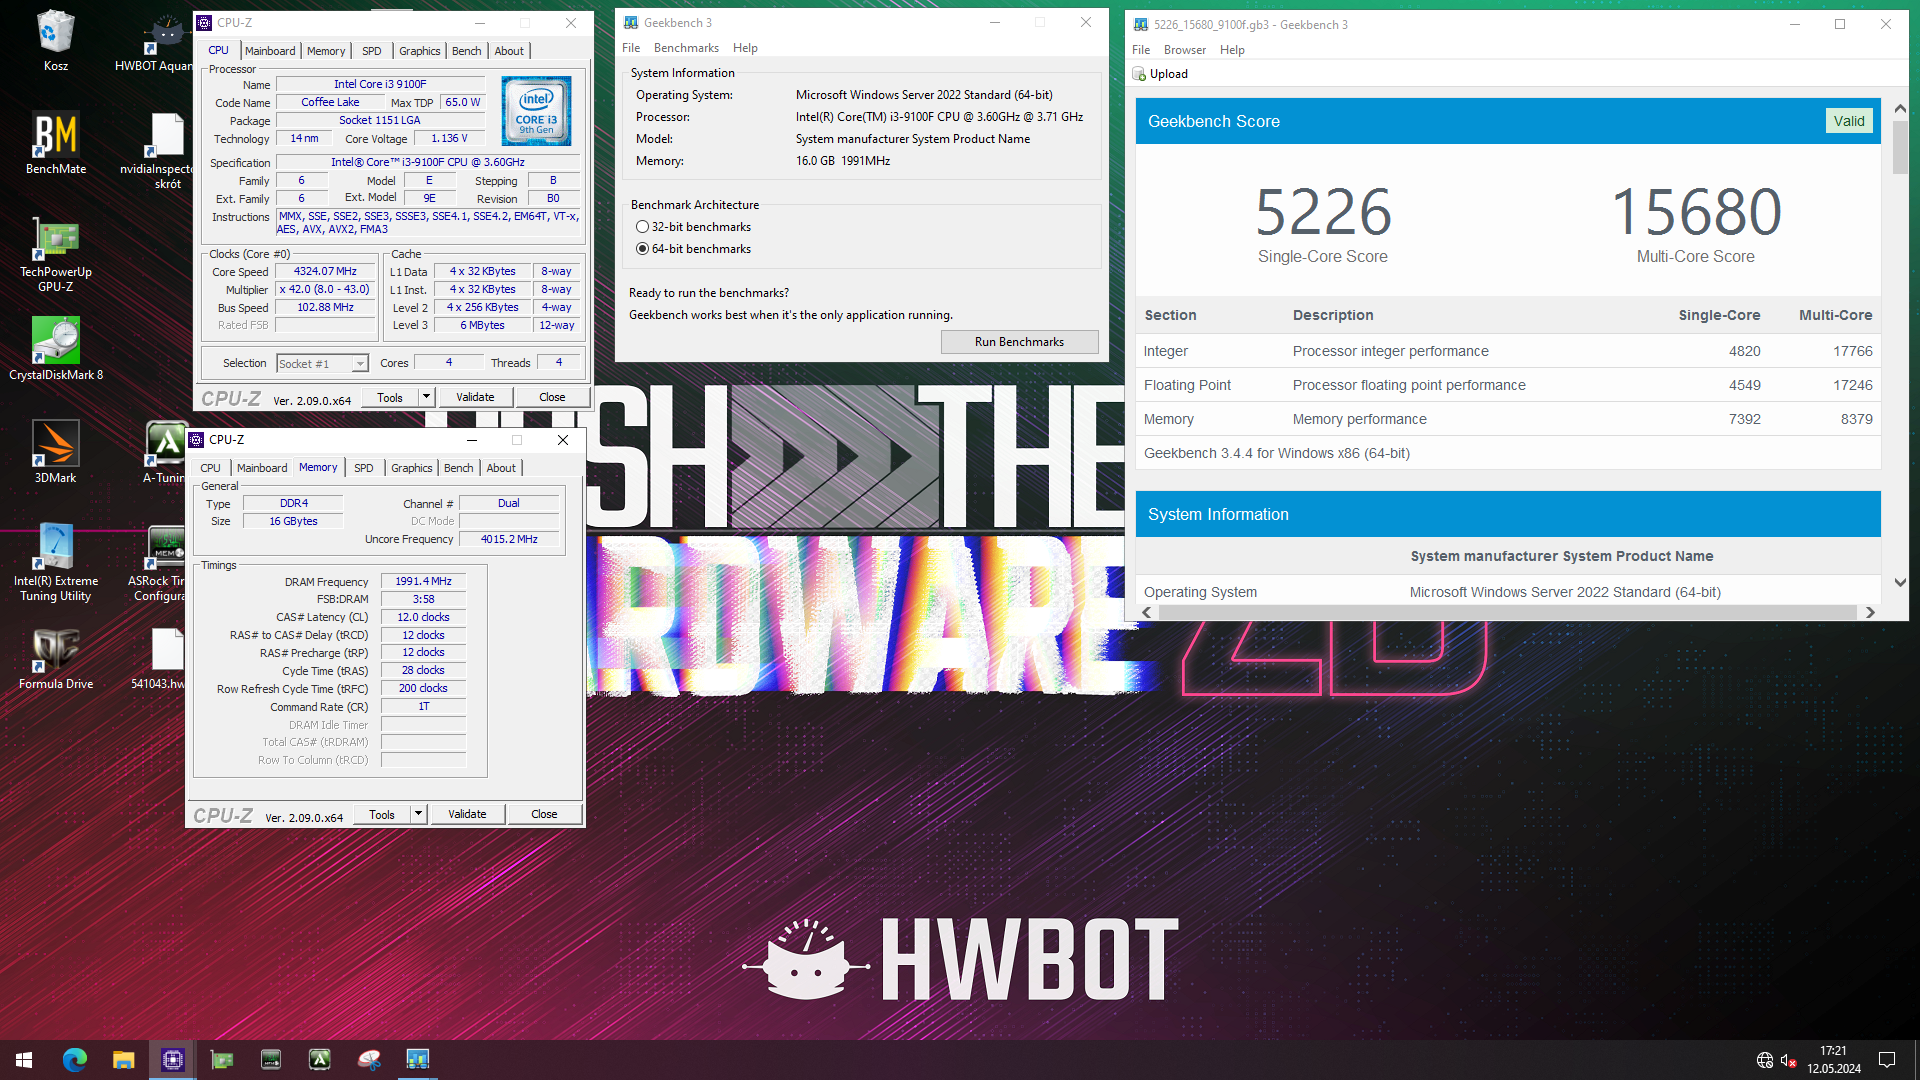Viewport: 1920px width, 1080px height.
Task: Open Browser menu in Geekbench results window
Action: pos(1184,50)
